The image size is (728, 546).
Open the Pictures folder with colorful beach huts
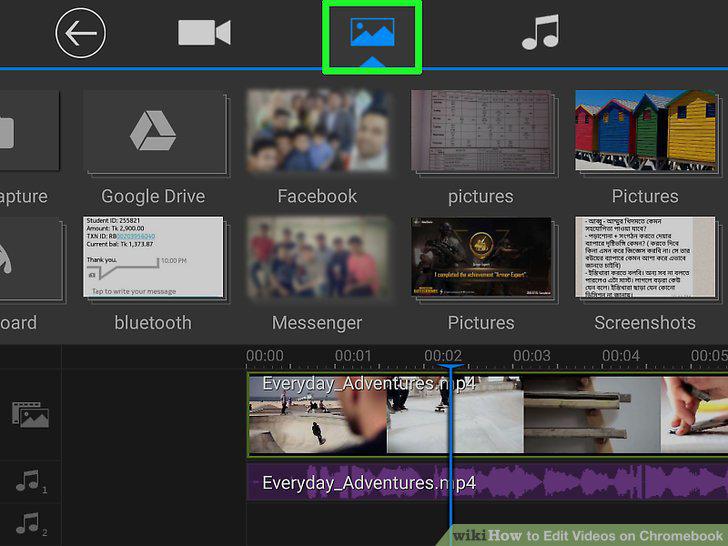point(647,131)
